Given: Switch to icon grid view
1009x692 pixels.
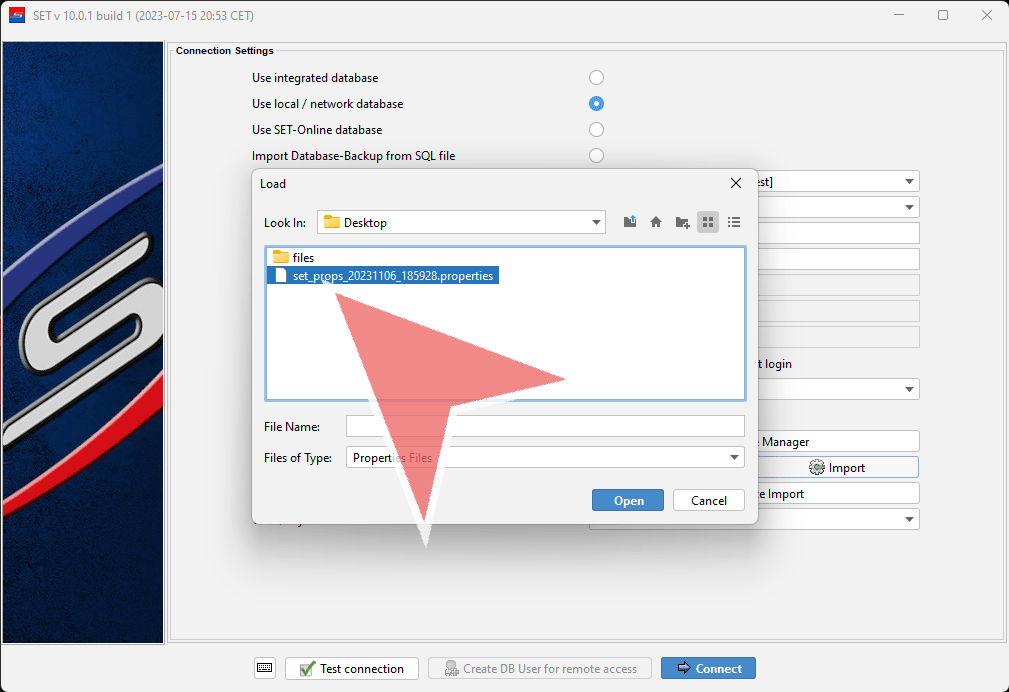Looking at the screenshot, I should [708, 222].
